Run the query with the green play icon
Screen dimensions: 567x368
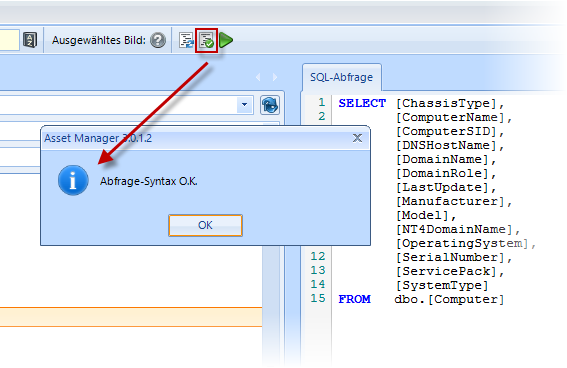226,40
